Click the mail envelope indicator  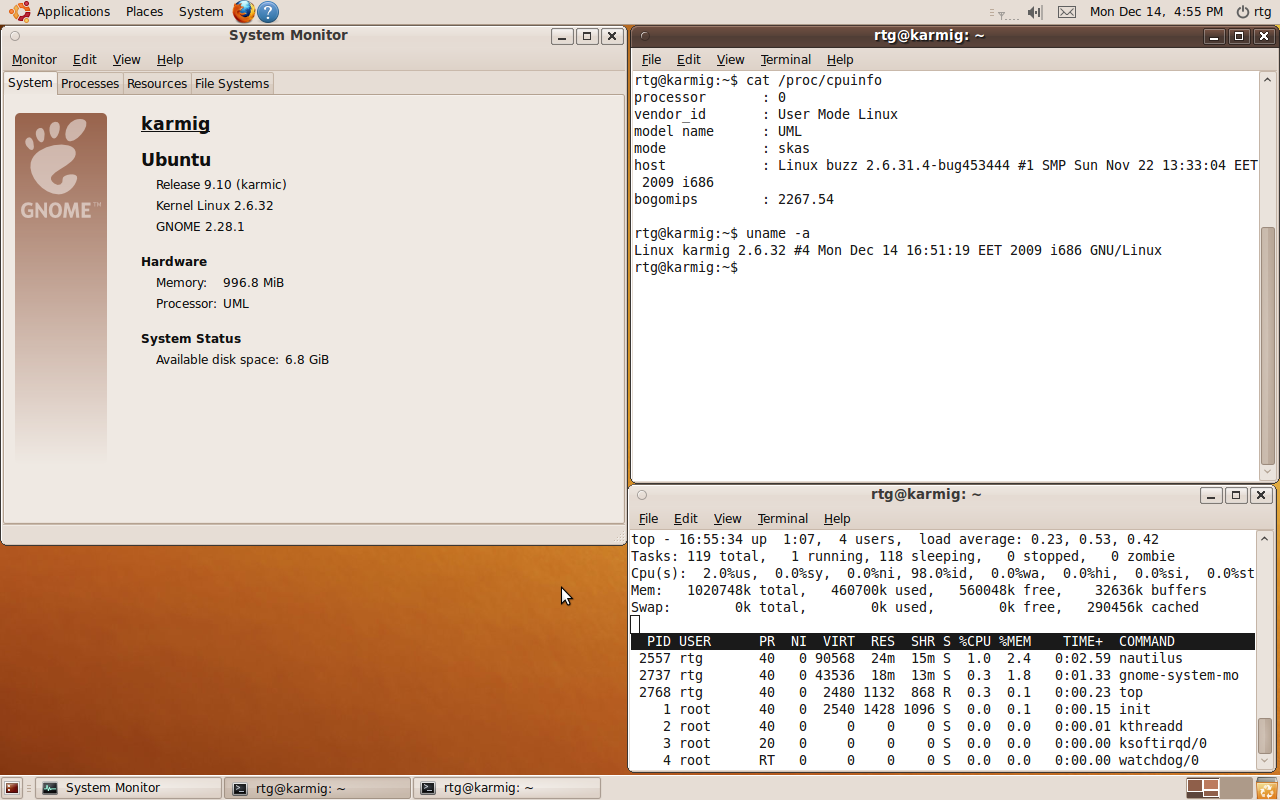point(1067,12)
